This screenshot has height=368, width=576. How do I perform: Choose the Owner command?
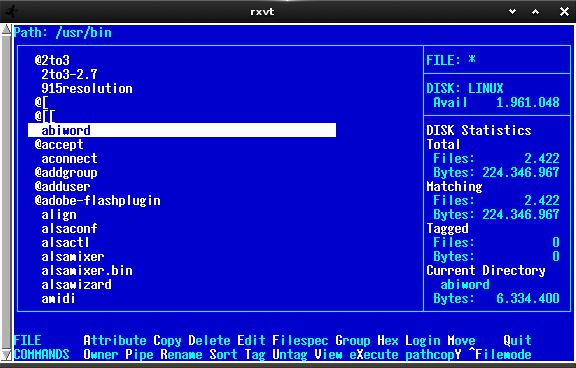[x=101, y=354]
